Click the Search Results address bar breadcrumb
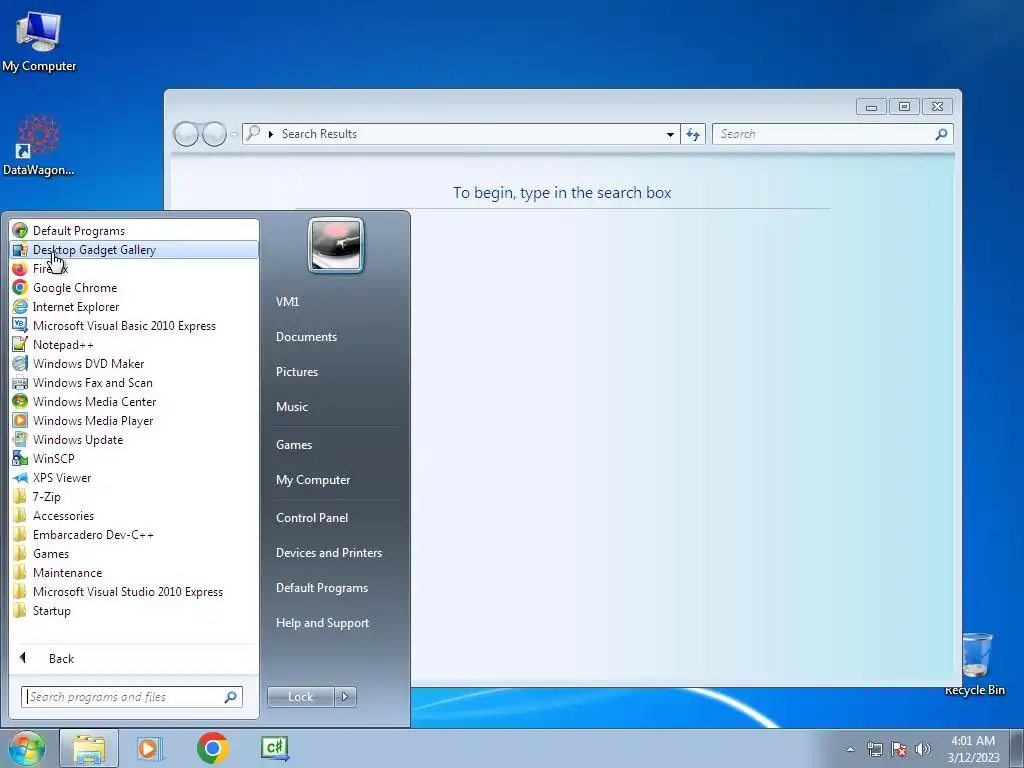Viewport: 1024px width, 768px height. coord(319,134)
